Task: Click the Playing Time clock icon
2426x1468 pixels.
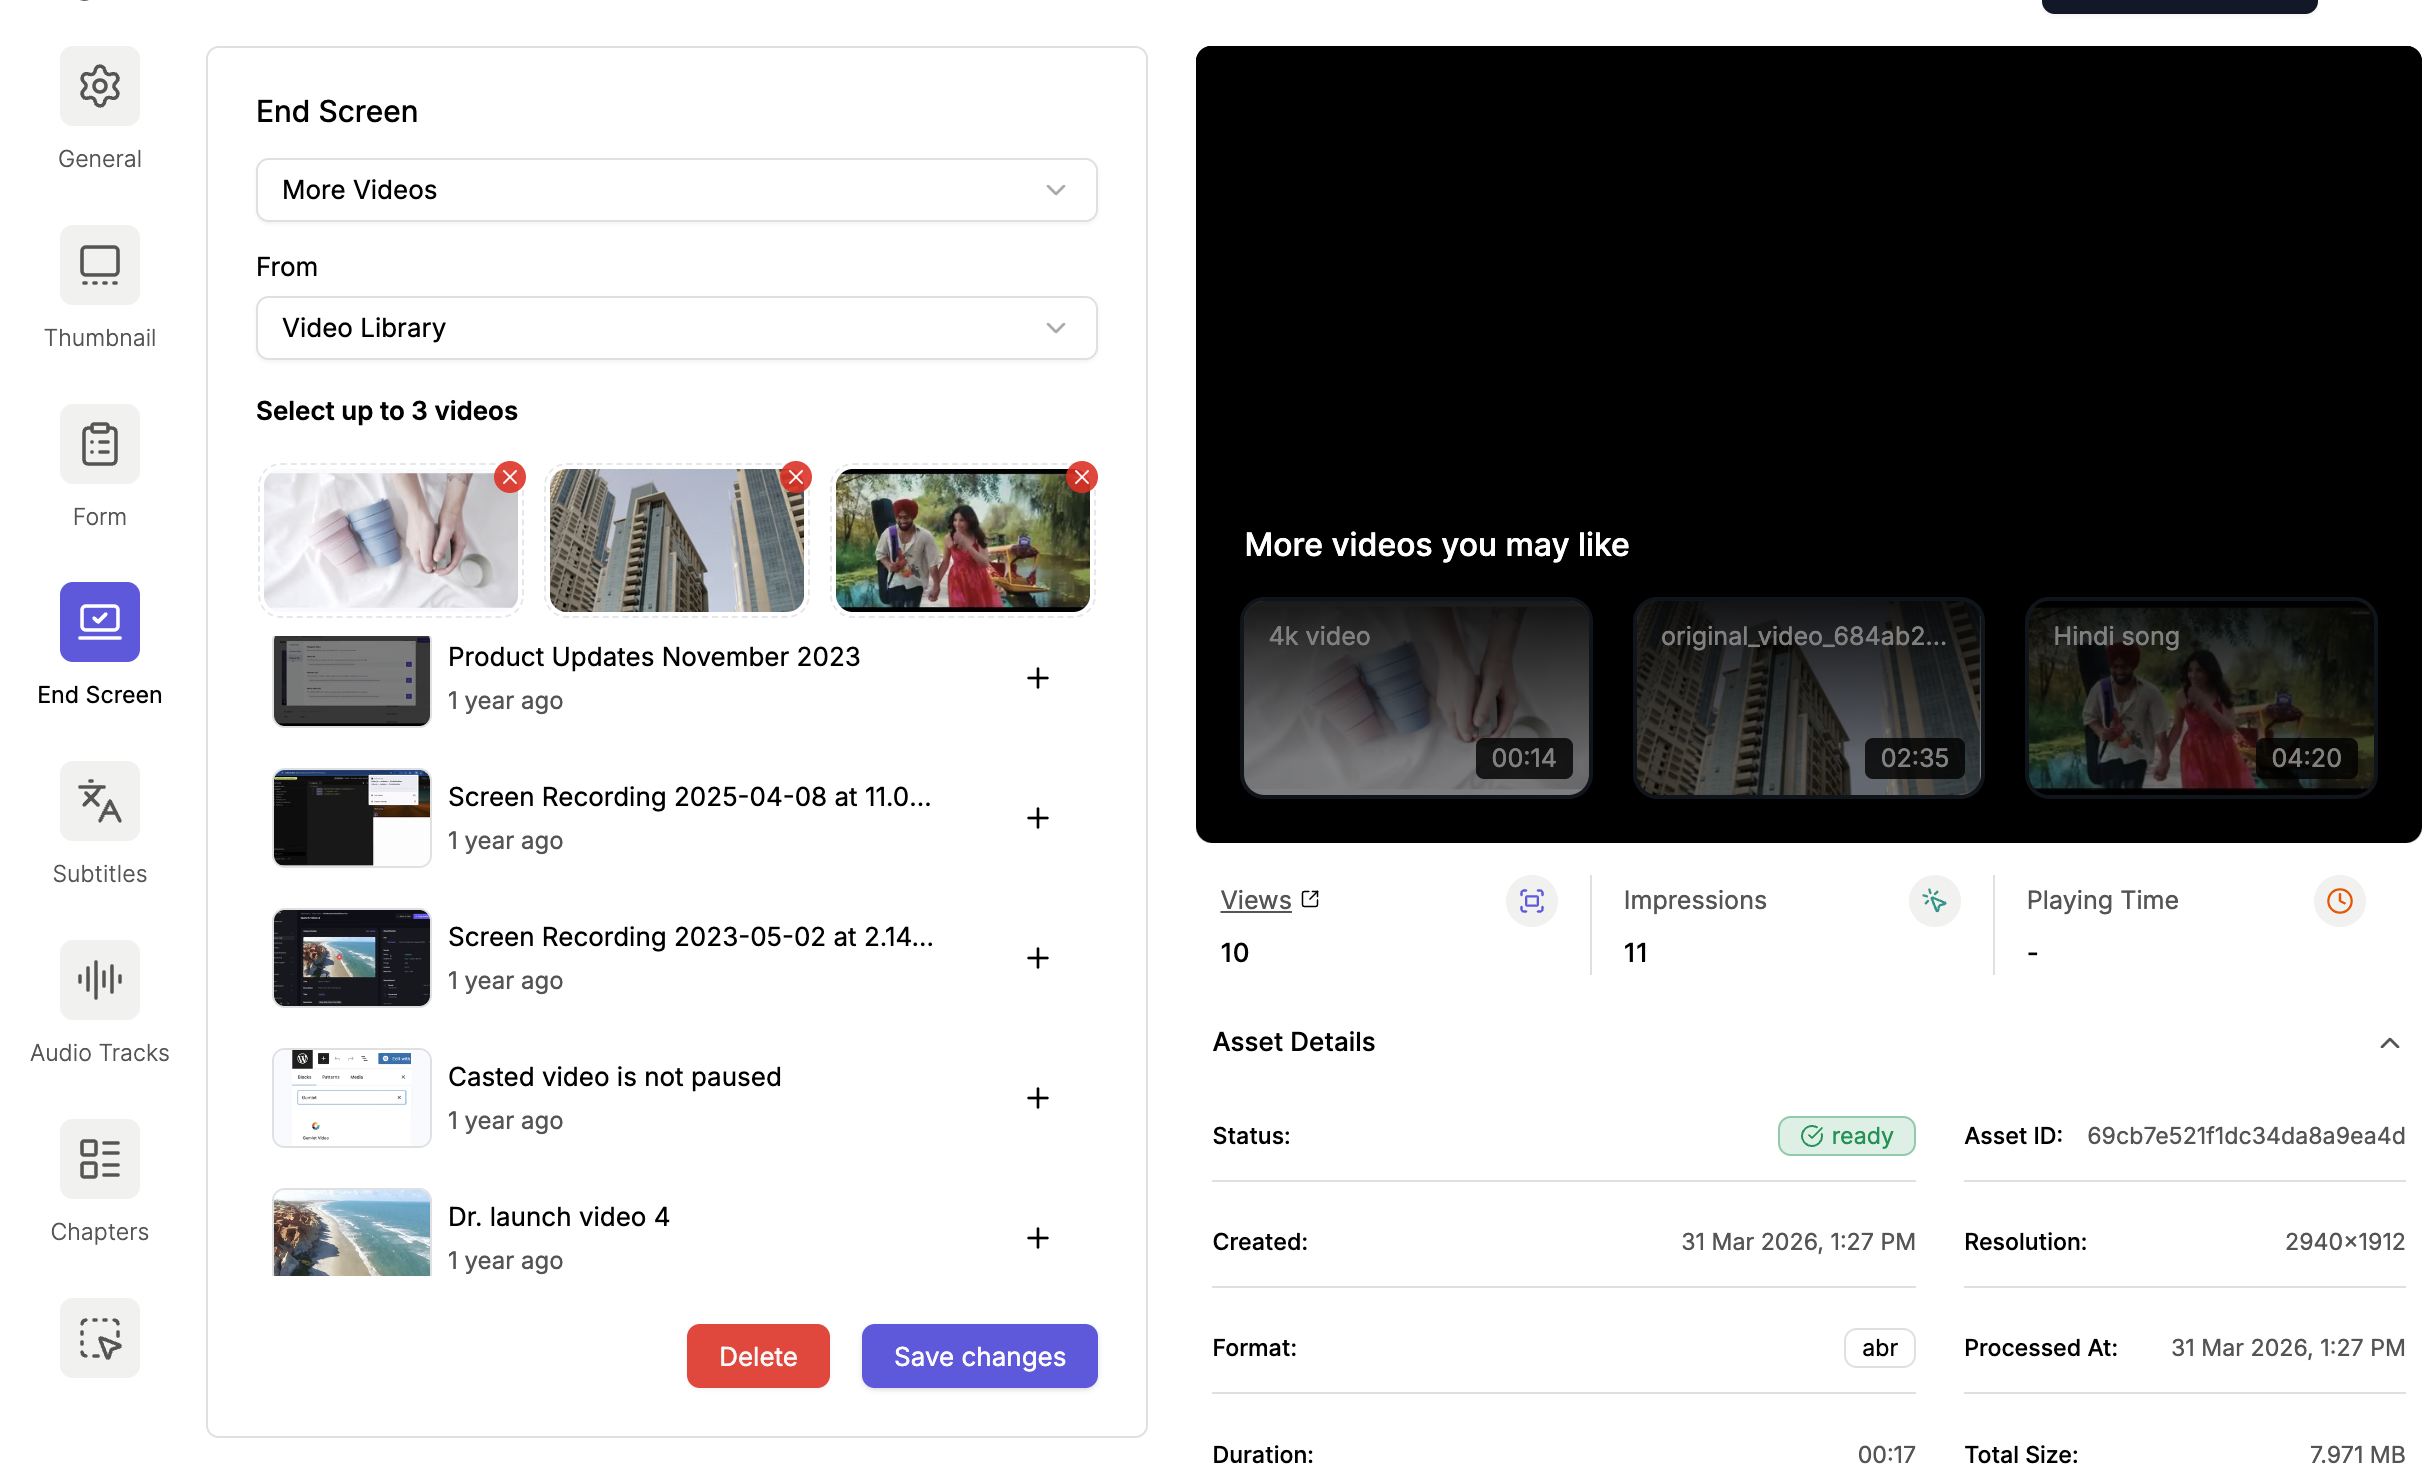Action: point(2339,901)
